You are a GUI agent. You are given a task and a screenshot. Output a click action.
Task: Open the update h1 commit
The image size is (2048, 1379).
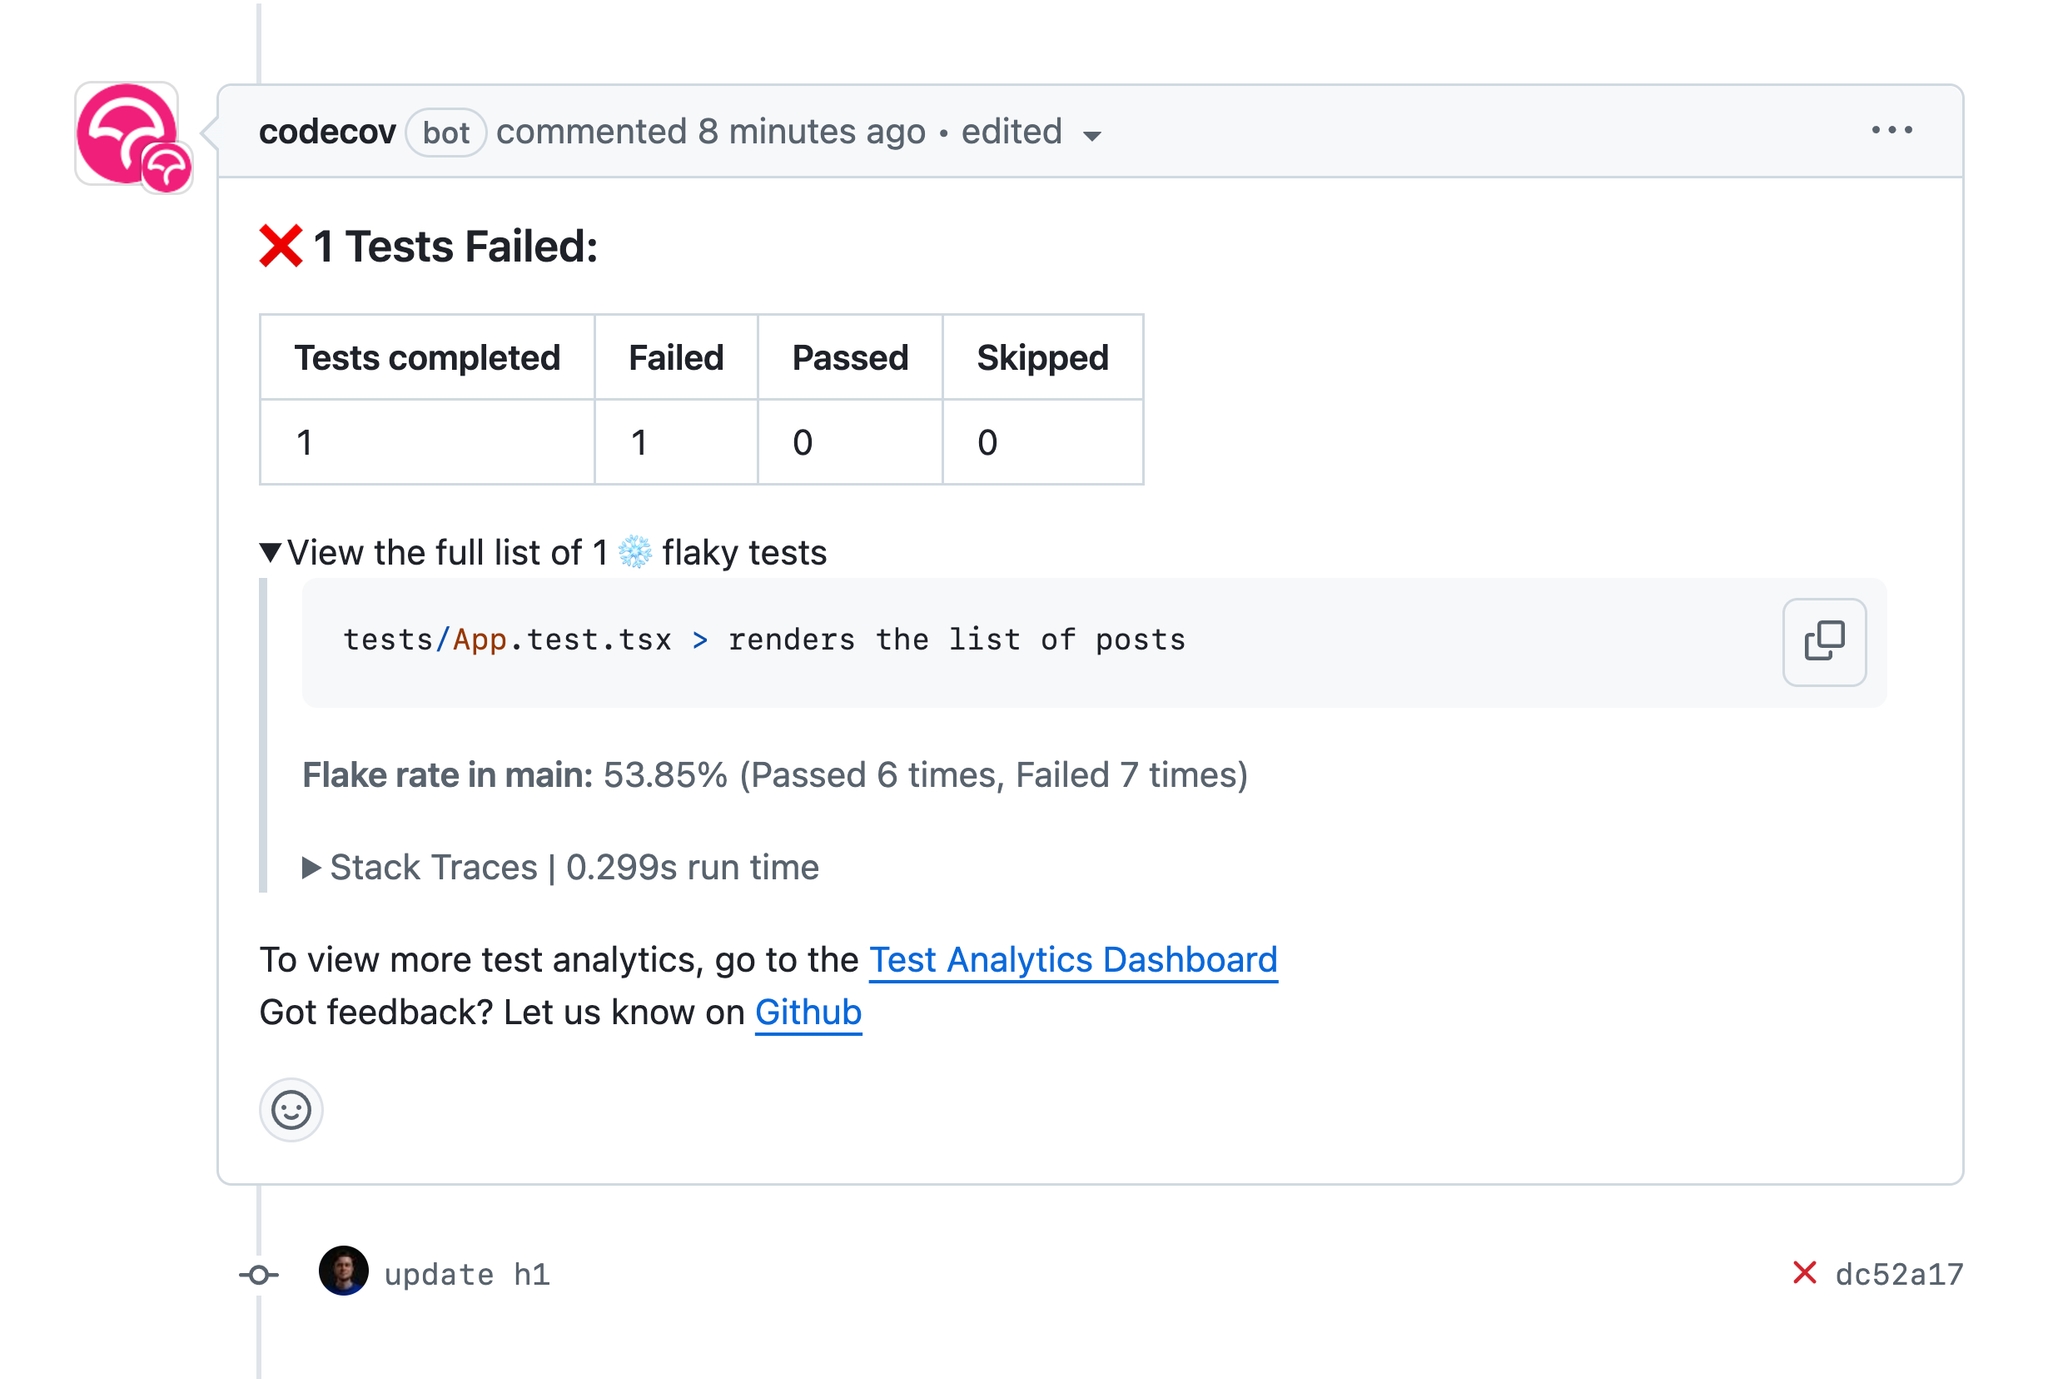click(466, 1273)
